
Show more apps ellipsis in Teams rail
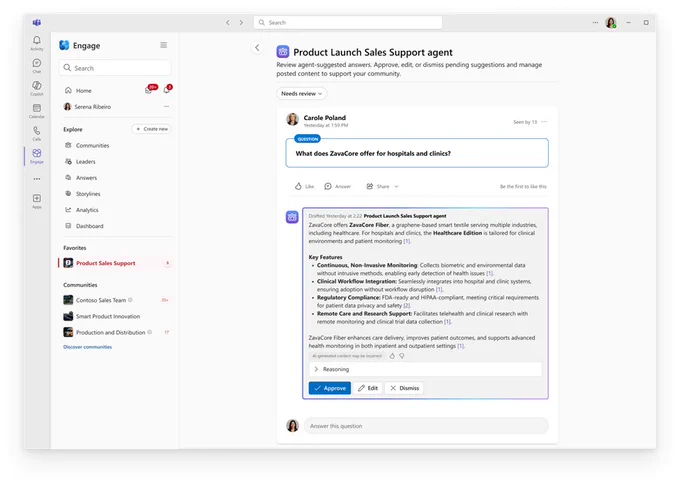[x=37, y=179]
